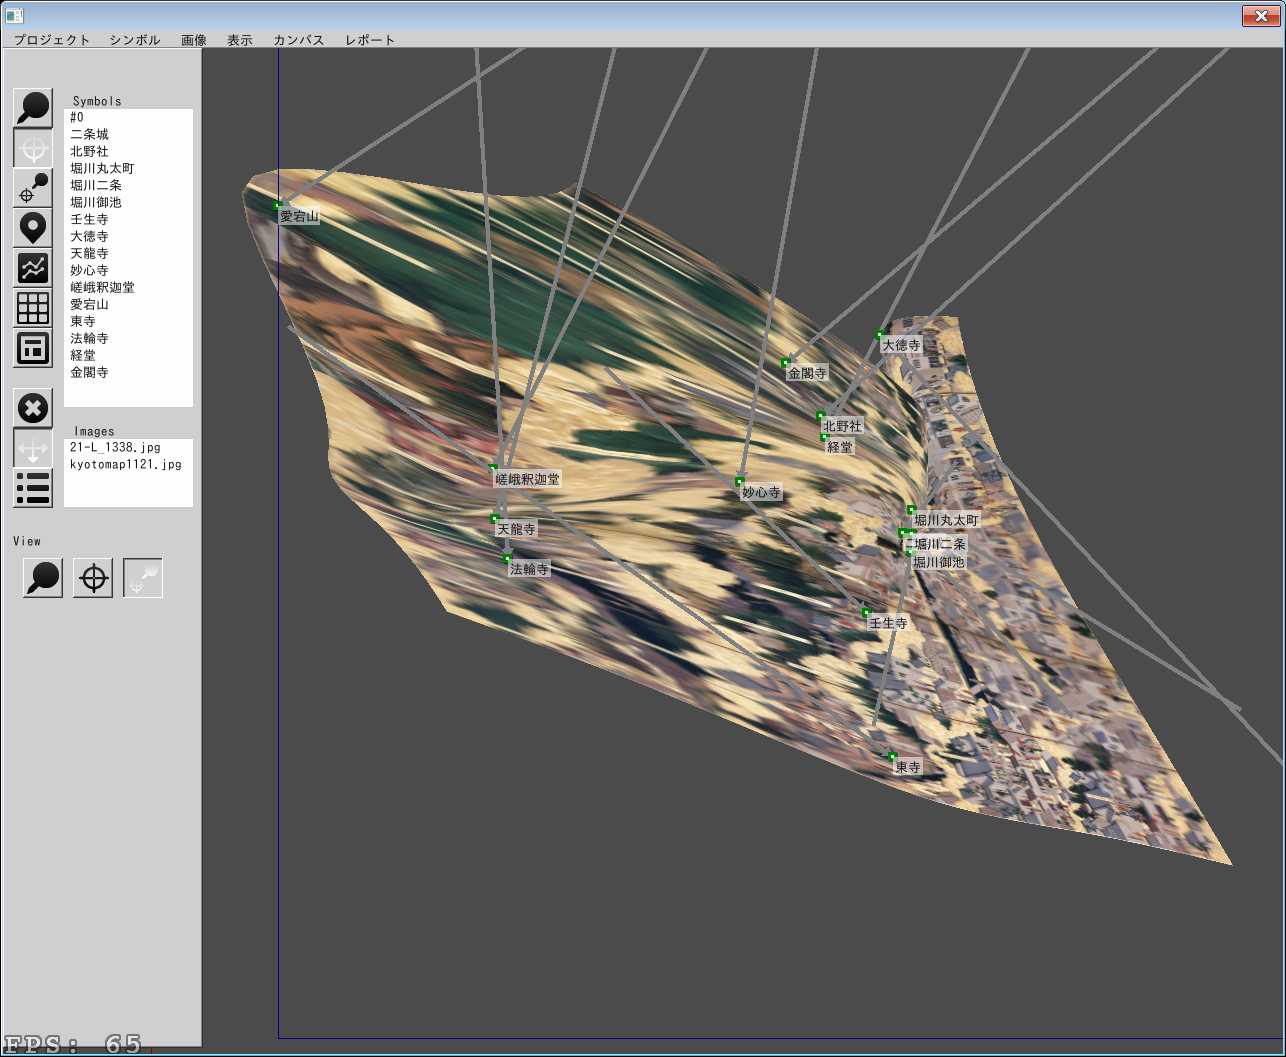Click the 北野社 label on the map
Screen dimensions: 1286x1057
[842, 426]
